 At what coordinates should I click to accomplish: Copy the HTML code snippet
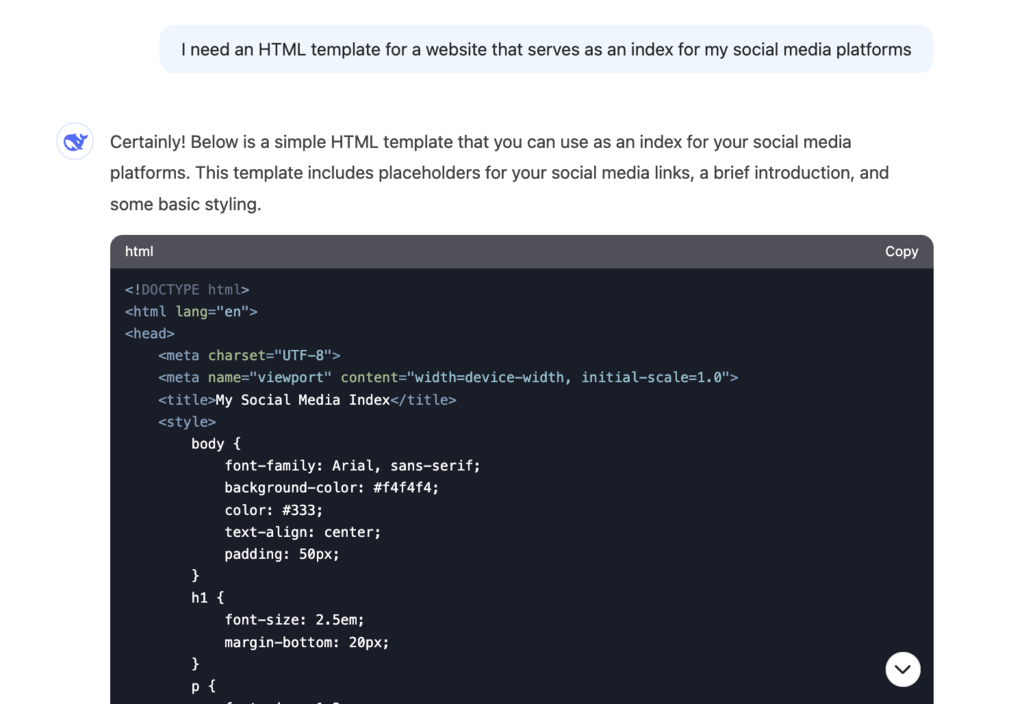click(900, 251)
